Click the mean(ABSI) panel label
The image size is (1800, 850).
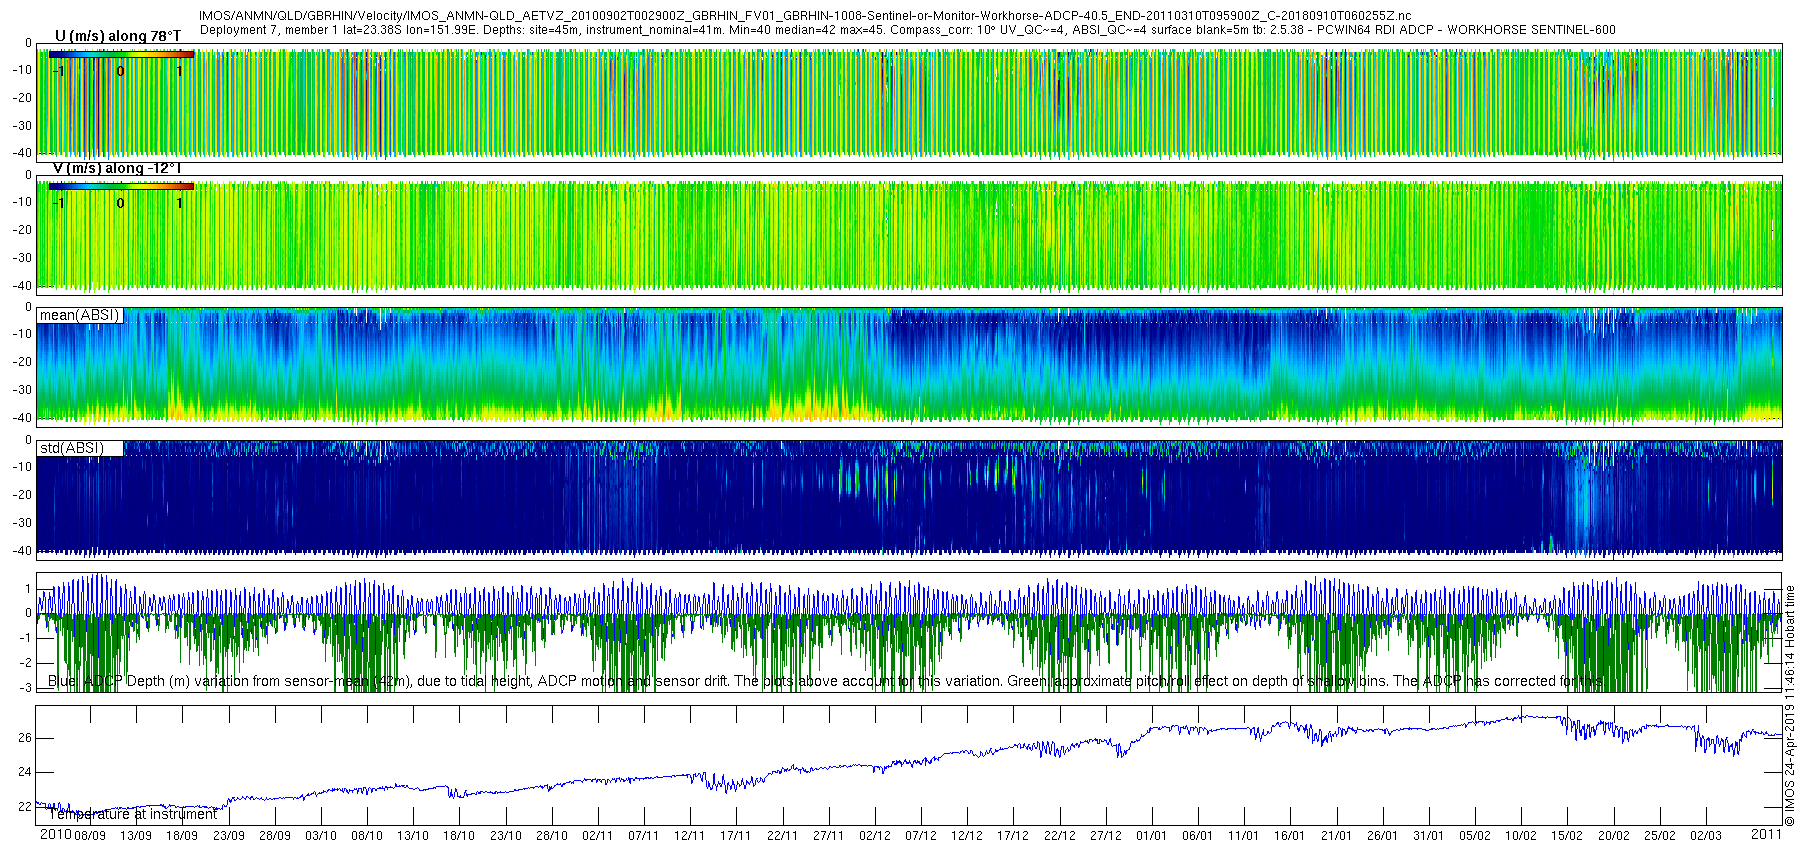pyautogui.click(x=79, y=315)
